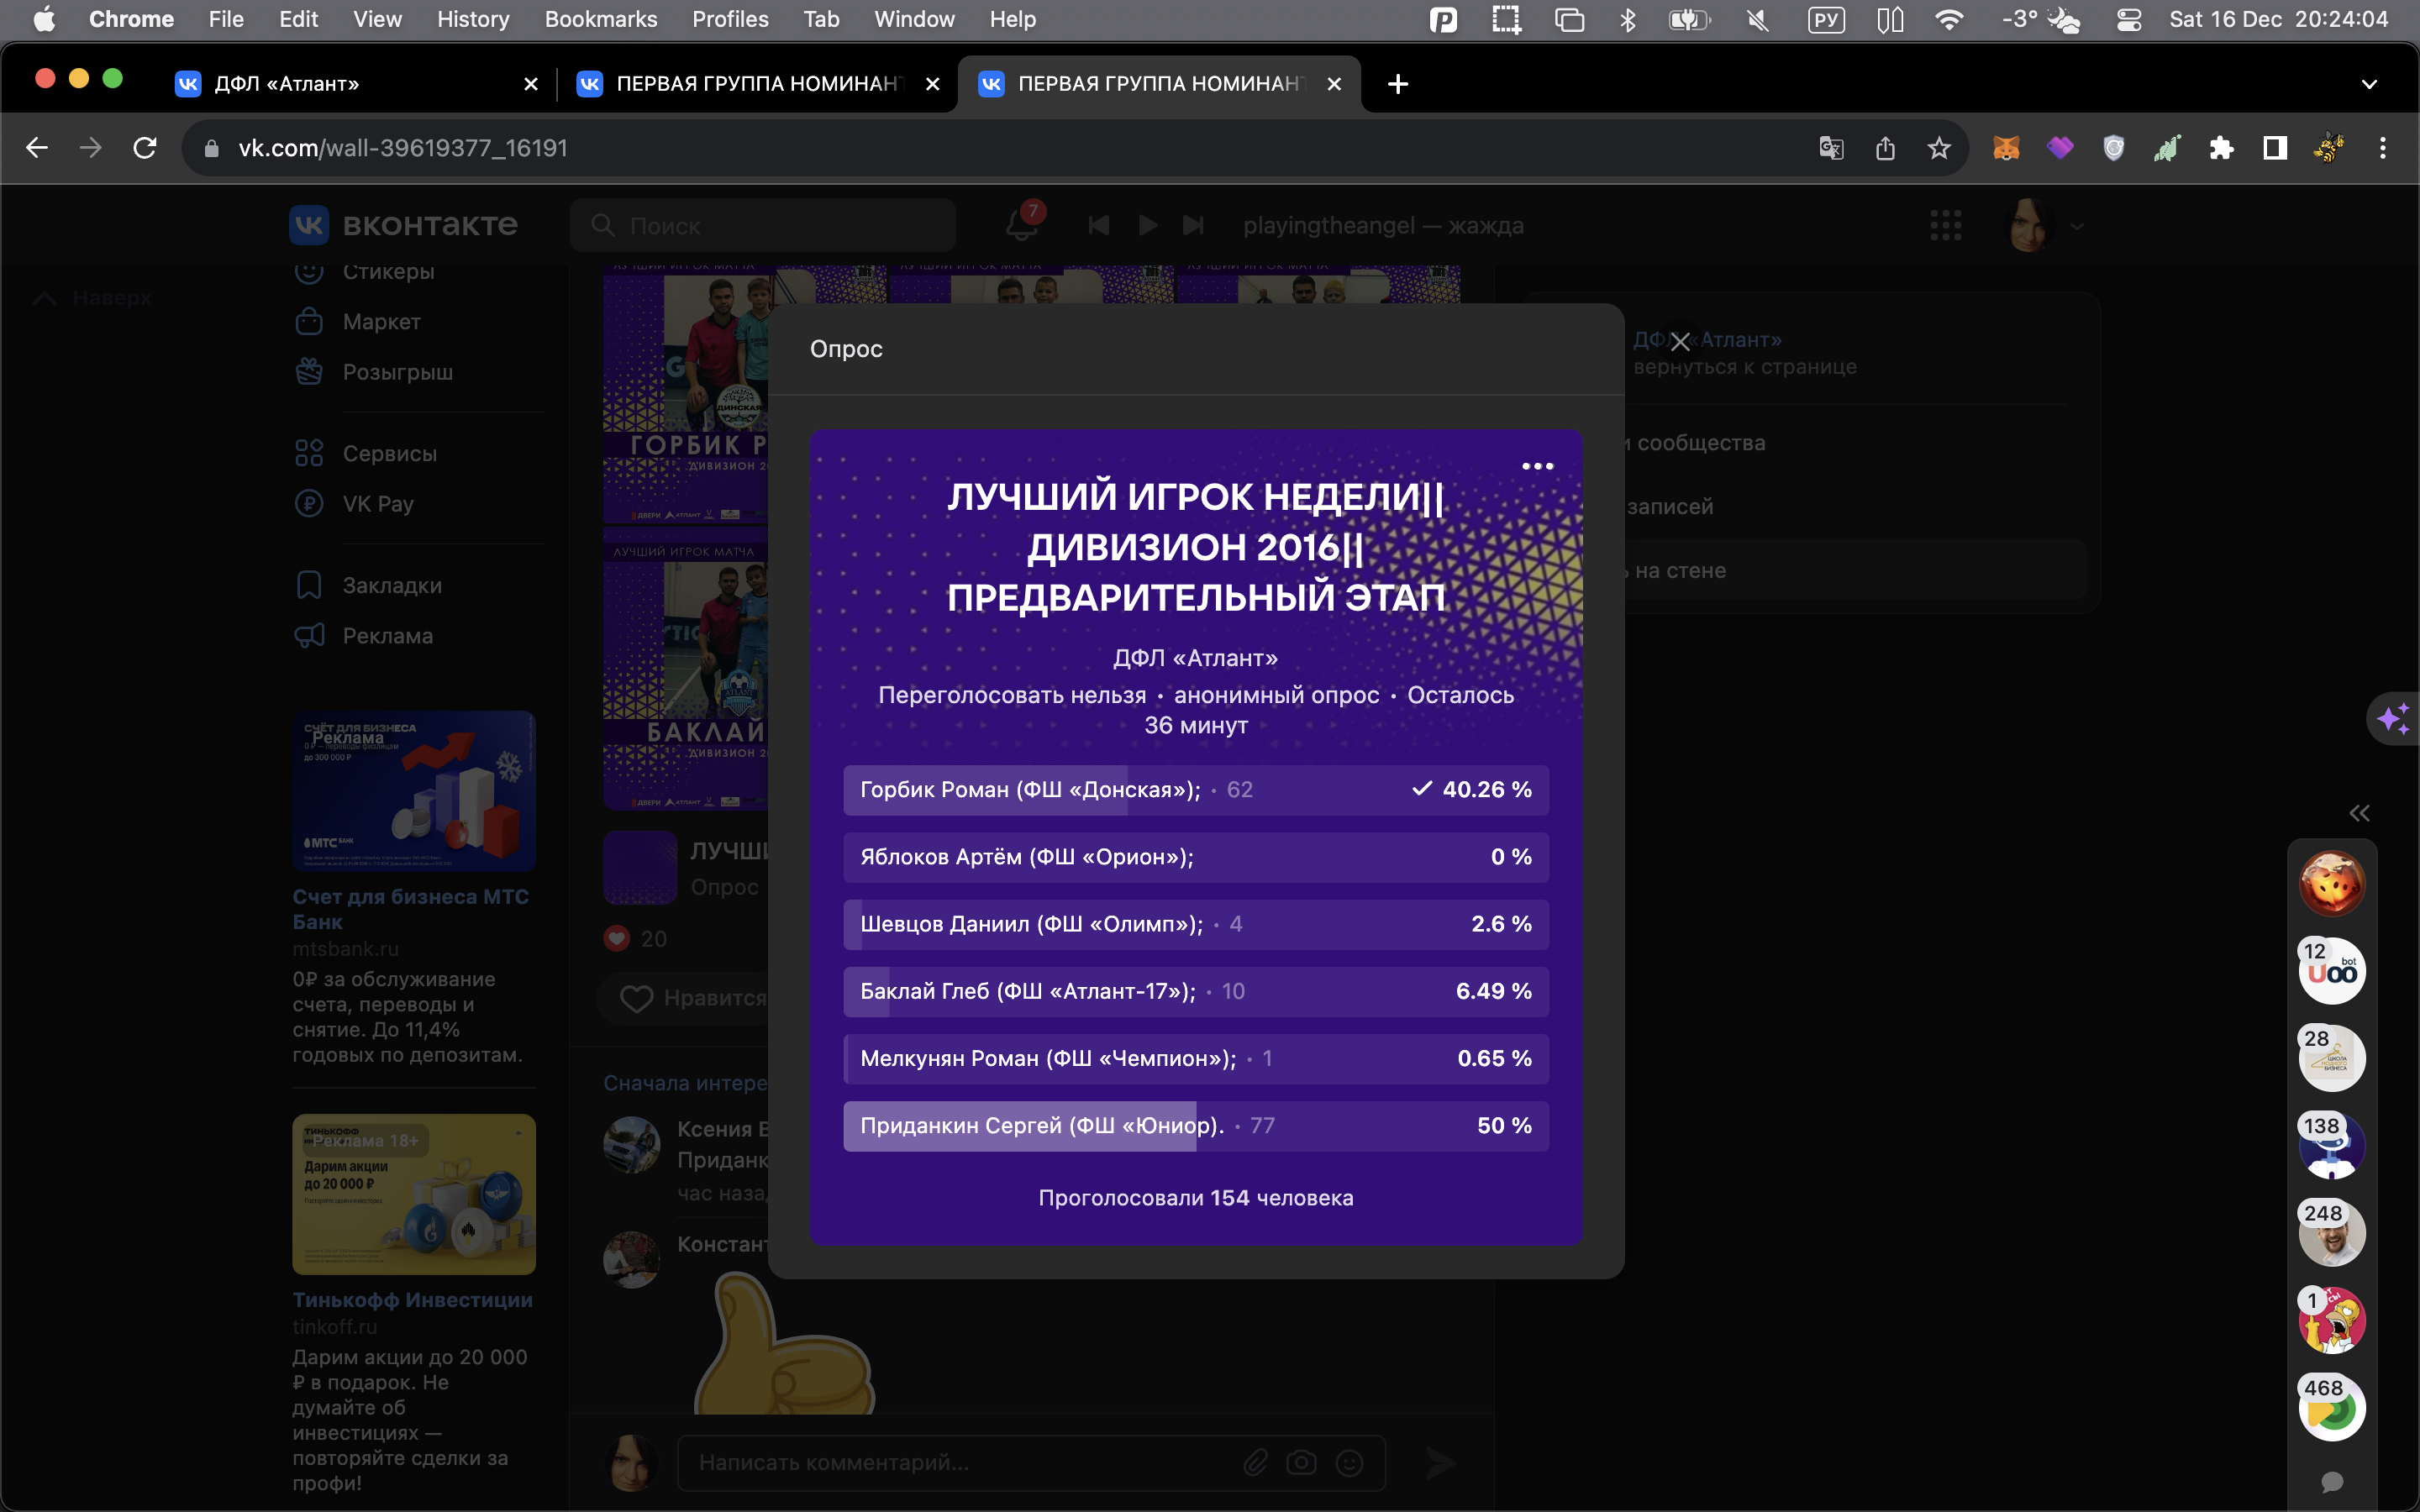Image resolution: width=2420 pixels, height=1512 pixels.
Task: Click the Нравится like button
Action: coord(692,998)
